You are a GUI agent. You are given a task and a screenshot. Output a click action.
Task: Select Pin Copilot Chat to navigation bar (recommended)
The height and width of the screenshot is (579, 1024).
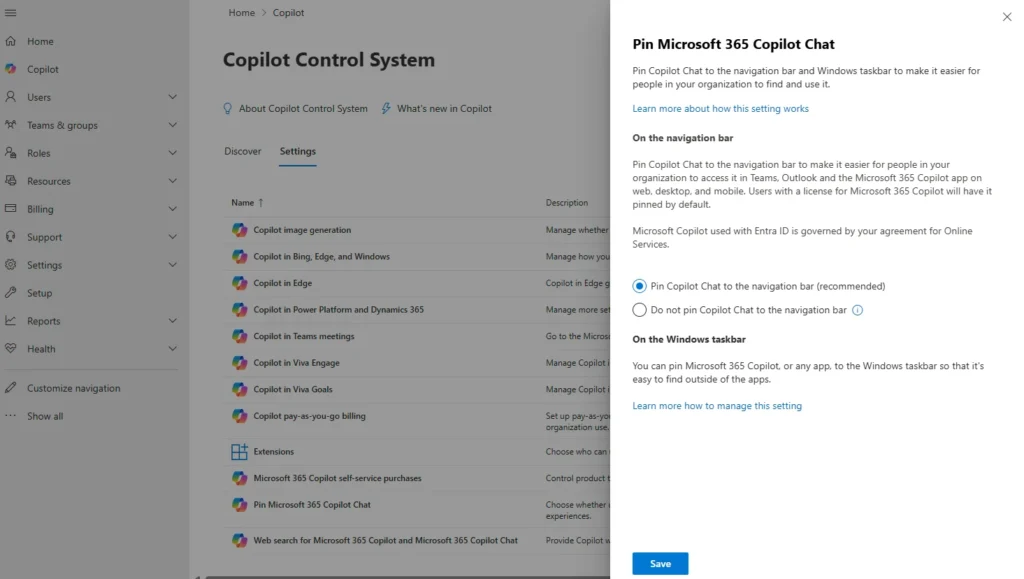coord(639,286)
